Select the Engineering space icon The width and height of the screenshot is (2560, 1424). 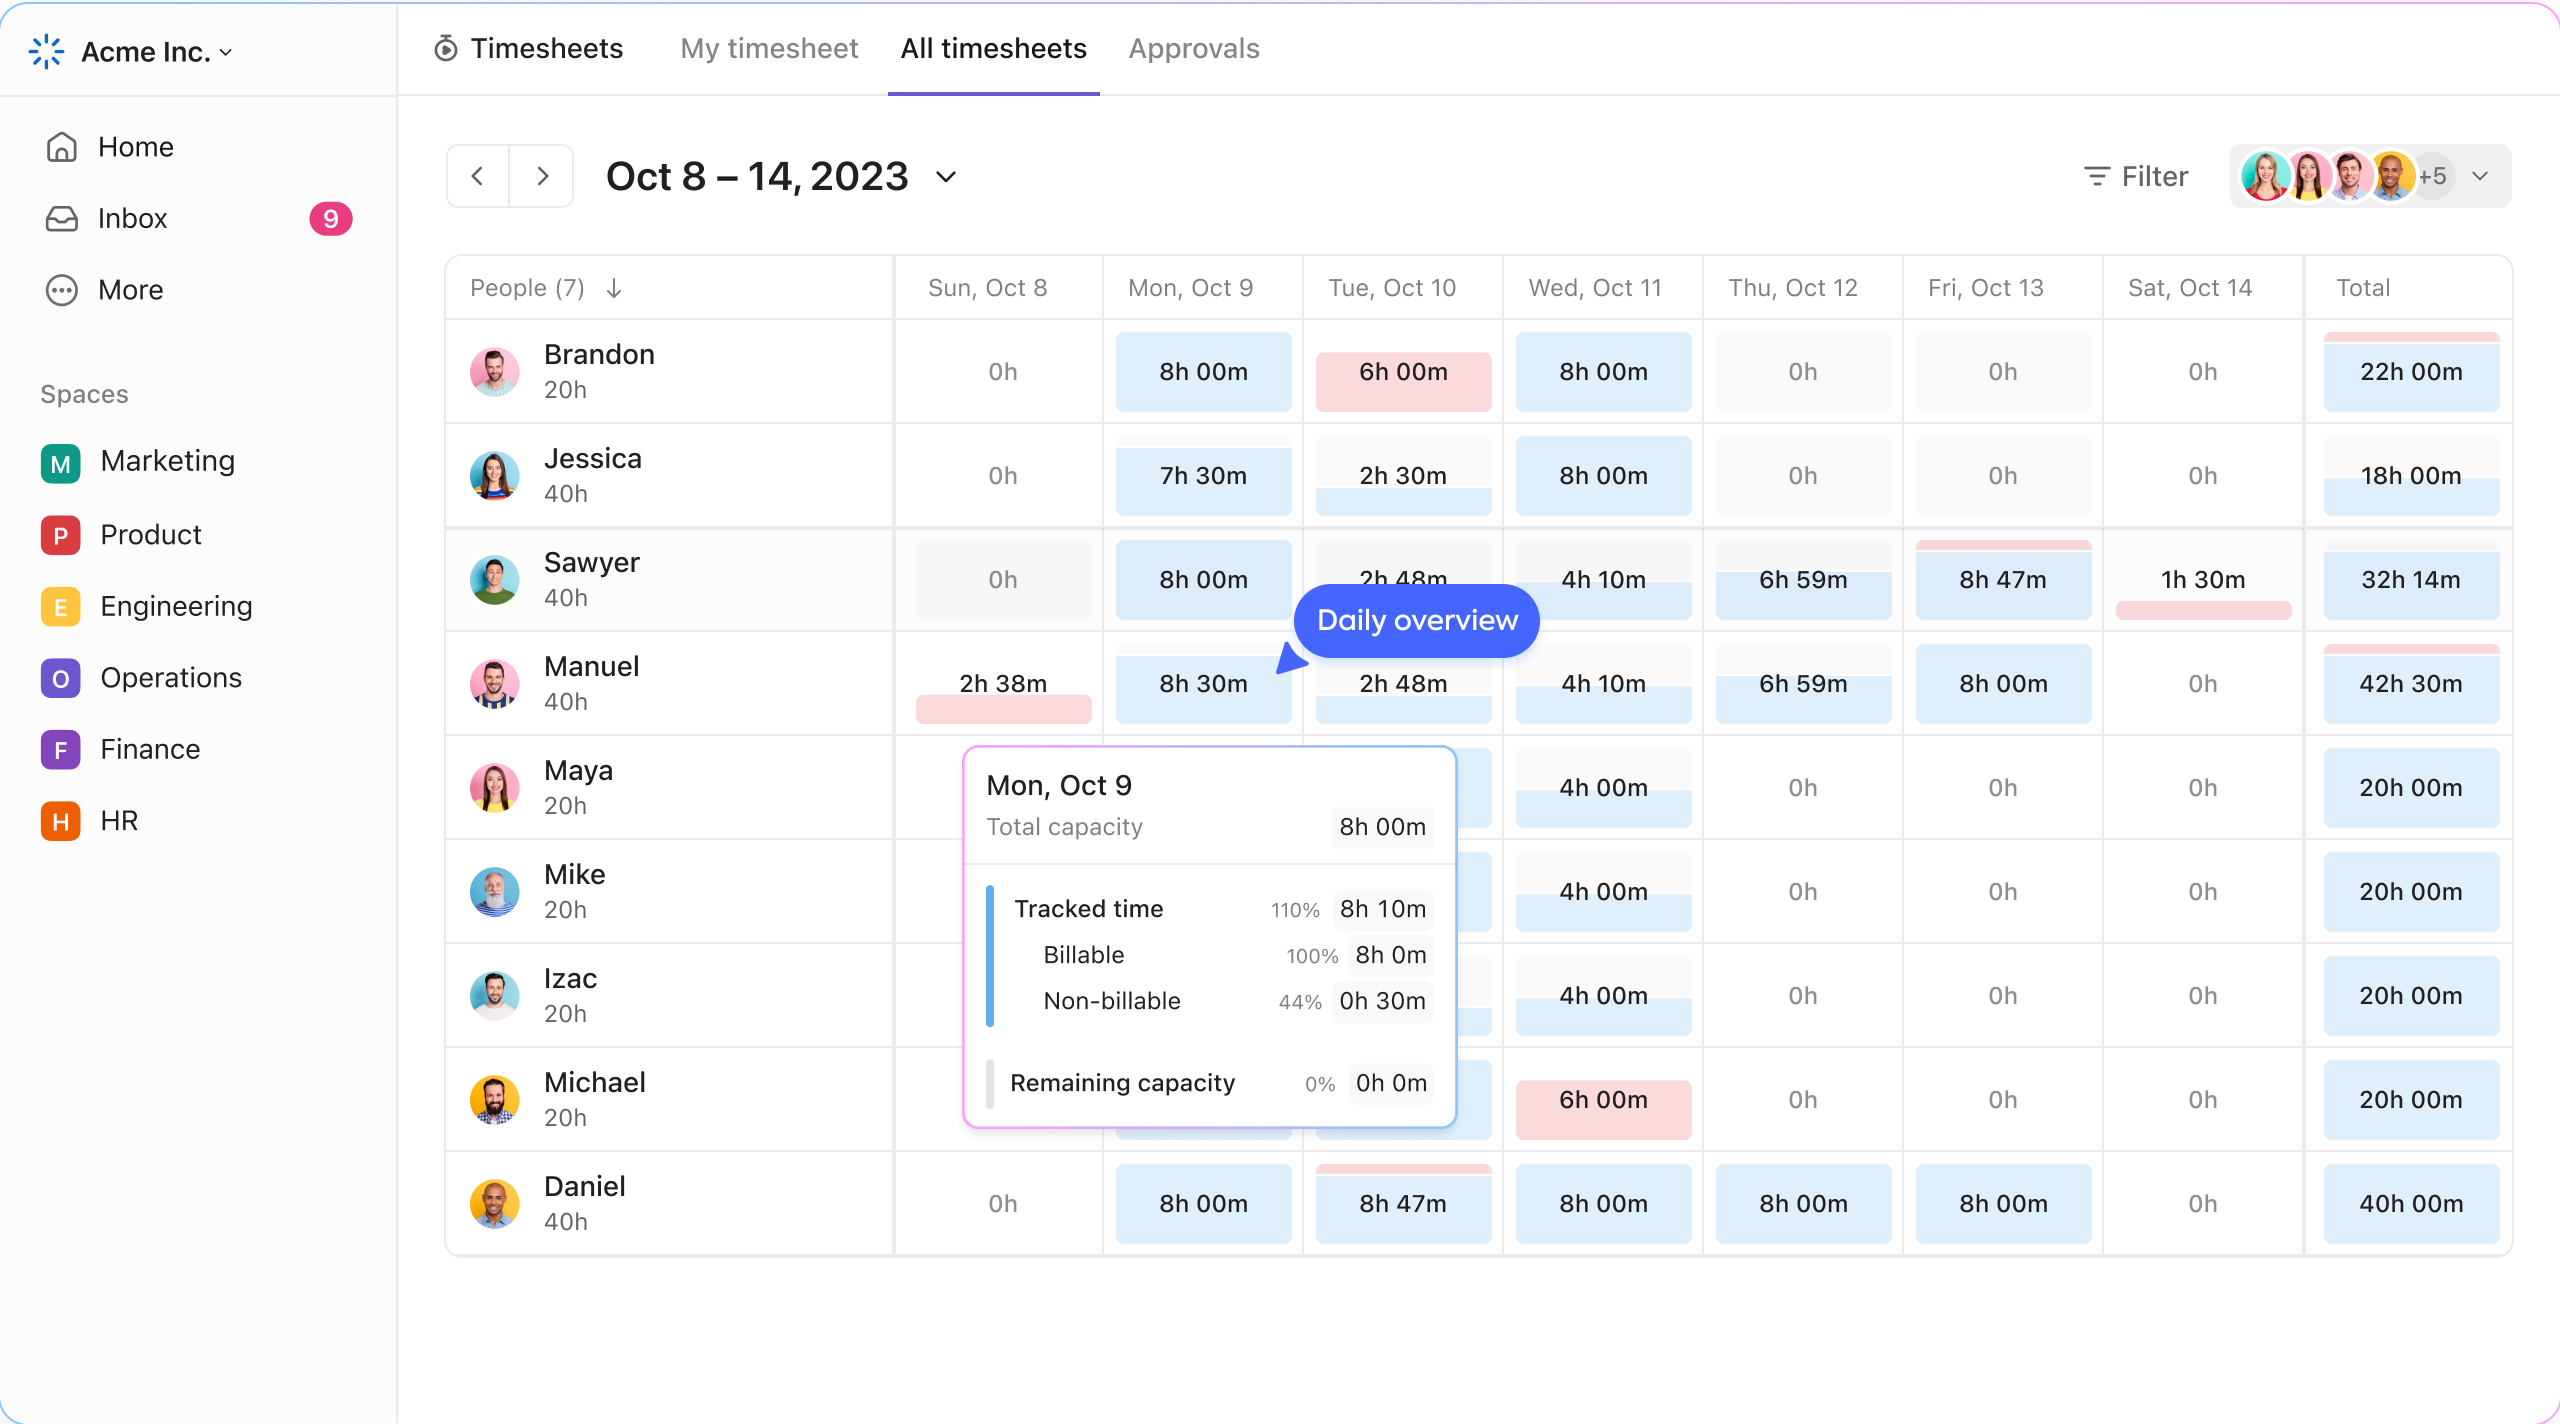click(x=60, y=607)
